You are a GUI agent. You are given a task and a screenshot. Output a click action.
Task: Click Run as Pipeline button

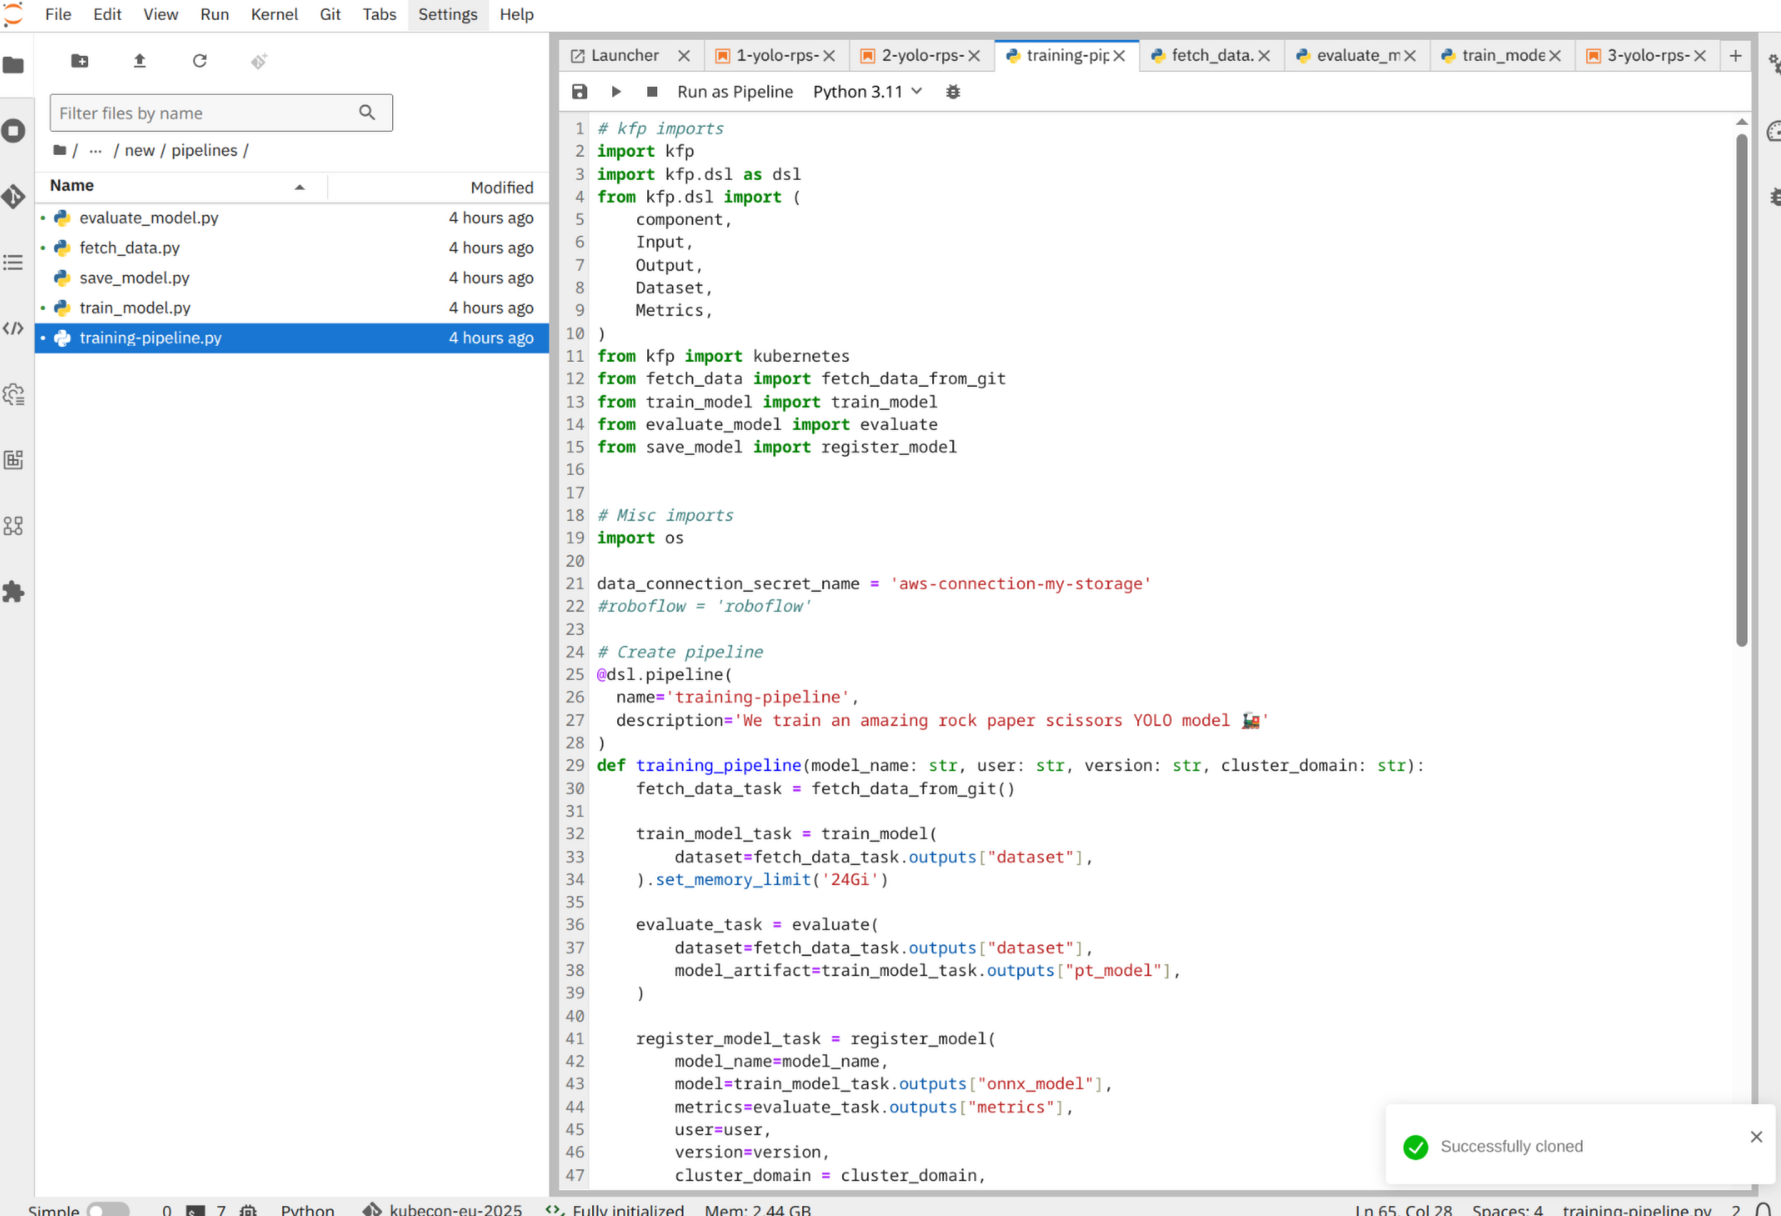(x=735, y=91)
